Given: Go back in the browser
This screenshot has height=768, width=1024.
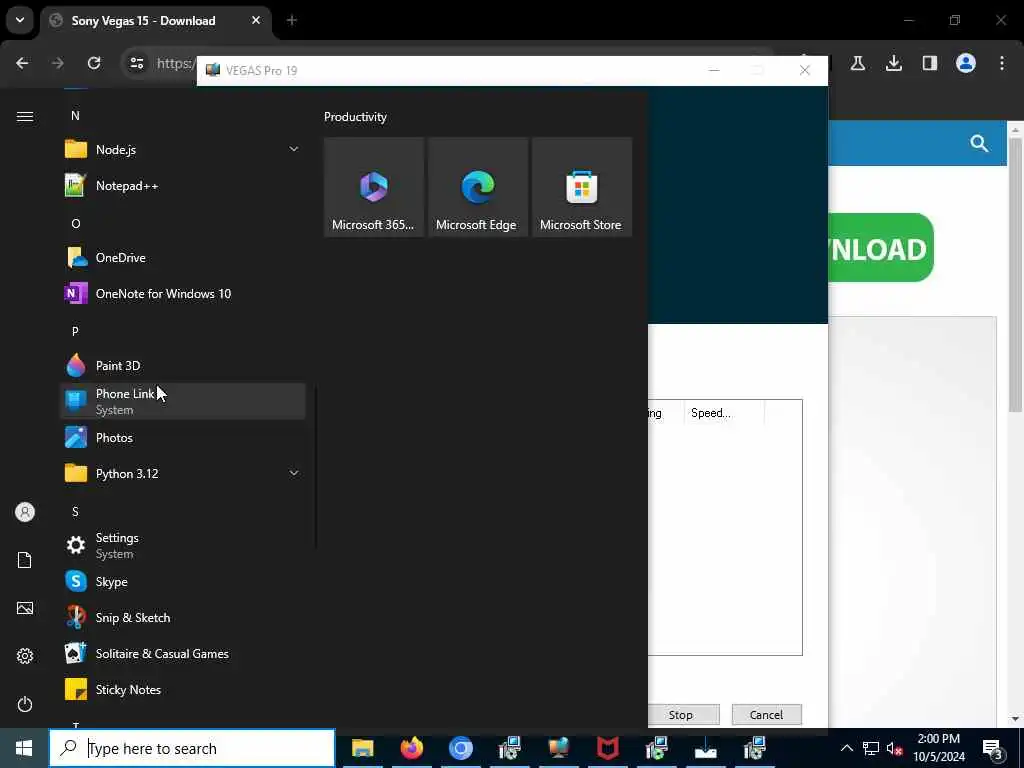Looking at the screenshot, I should tap(22, 63).
